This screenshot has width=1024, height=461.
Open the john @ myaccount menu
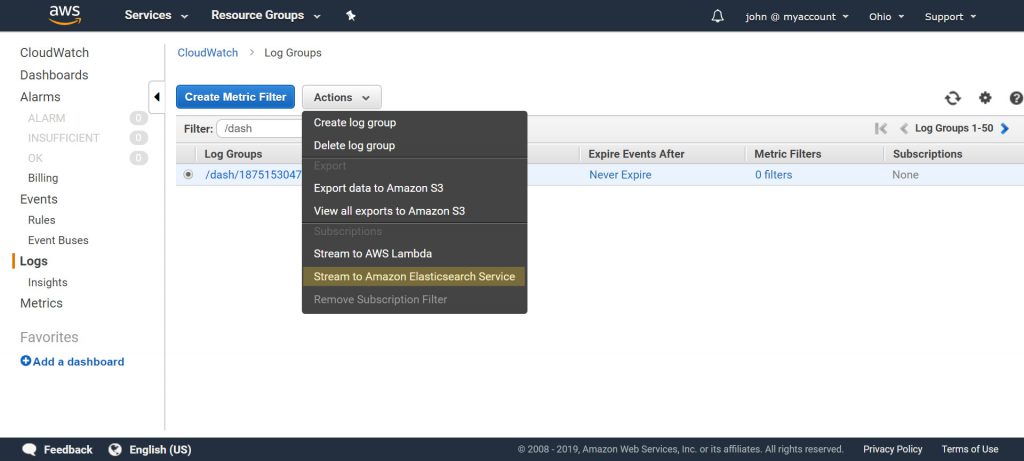[x=797, y=17]
